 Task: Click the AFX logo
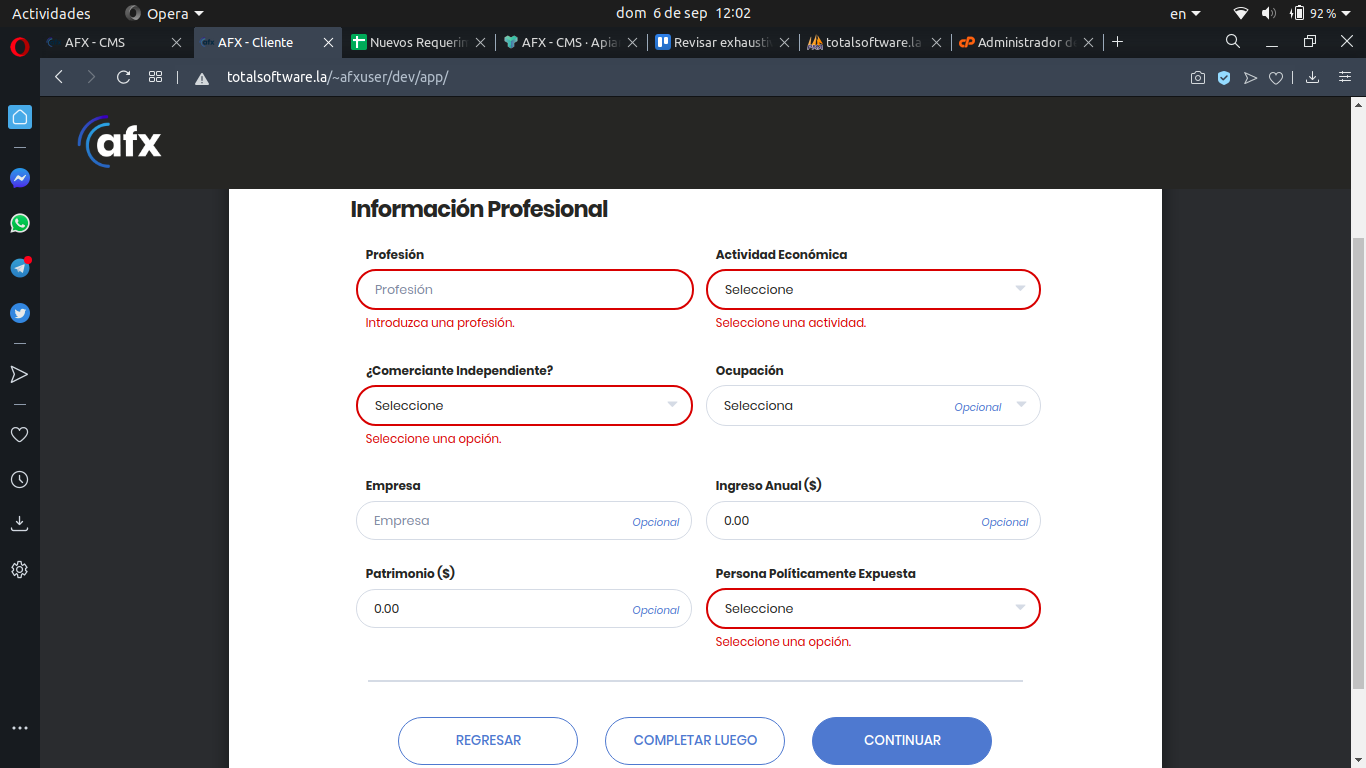point(120,142)
